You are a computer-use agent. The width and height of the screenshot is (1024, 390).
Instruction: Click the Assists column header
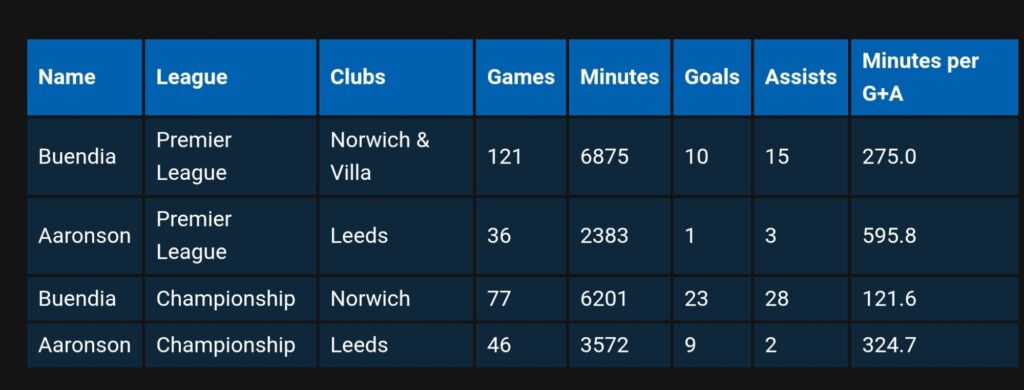tap(801, 77)
